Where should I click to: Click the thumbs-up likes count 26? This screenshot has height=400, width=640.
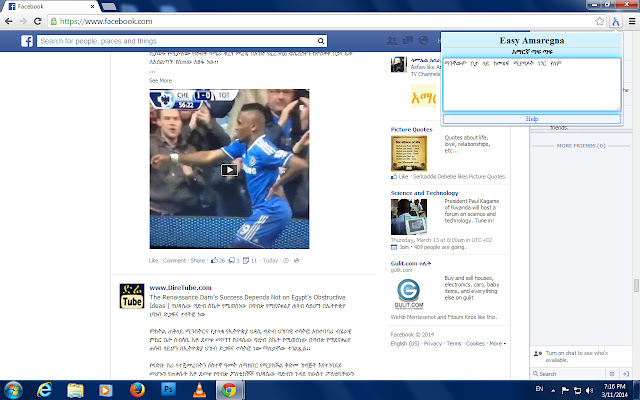pos(218,260)
